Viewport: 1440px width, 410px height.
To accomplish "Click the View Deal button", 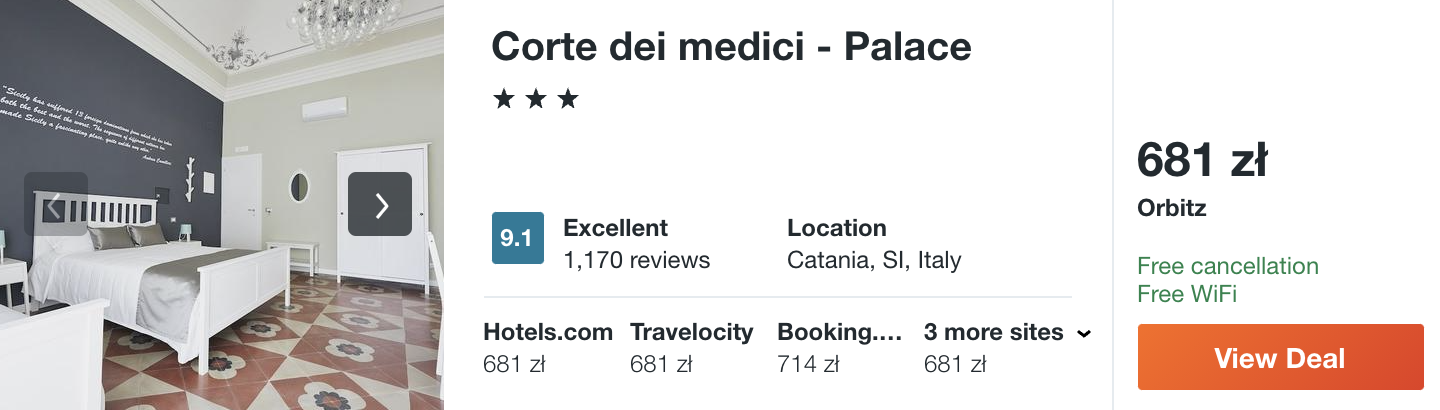I will point(1280,357).
